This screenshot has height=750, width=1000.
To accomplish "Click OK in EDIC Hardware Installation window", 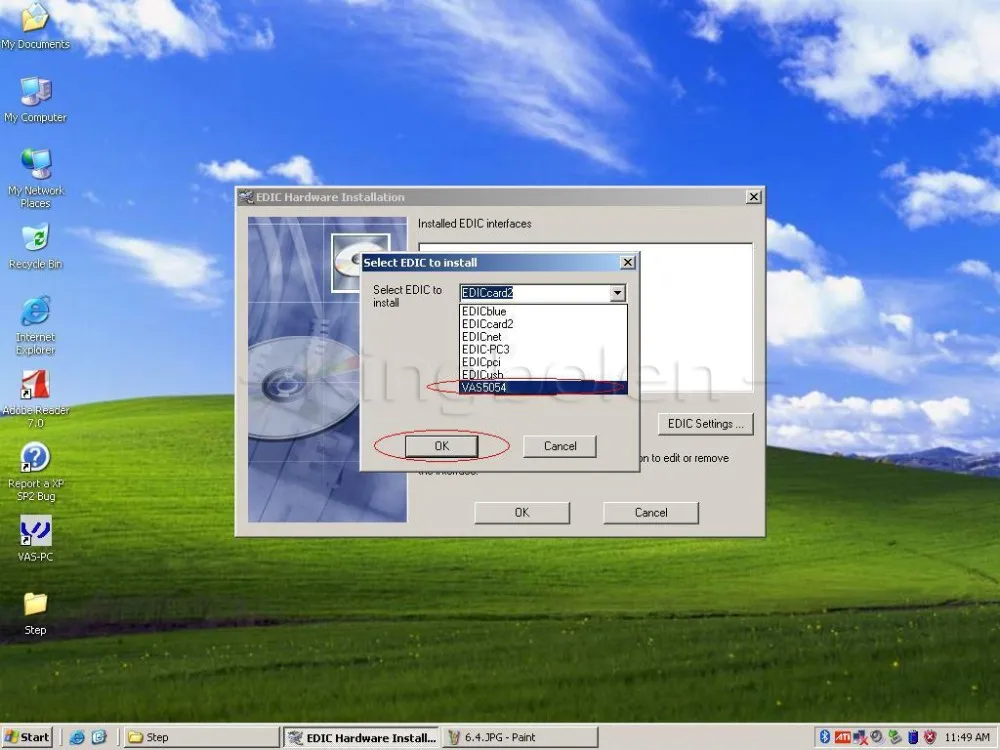I will [522, 513].
